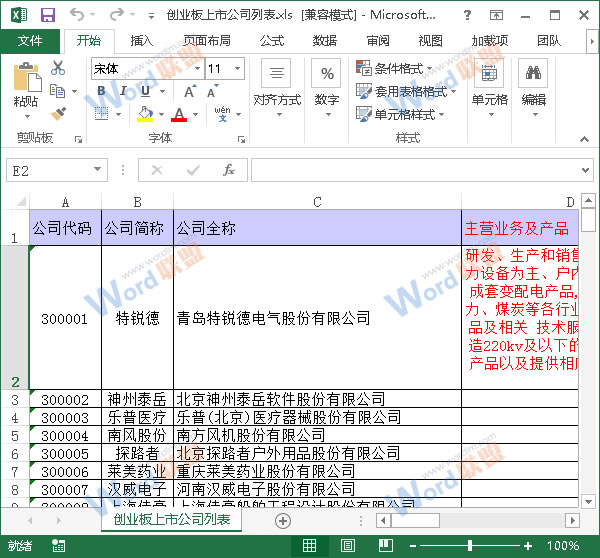Decrease font size with small A
Viewport: 600px width, 558px height.
pyautogui.click(x=212, y=92)
